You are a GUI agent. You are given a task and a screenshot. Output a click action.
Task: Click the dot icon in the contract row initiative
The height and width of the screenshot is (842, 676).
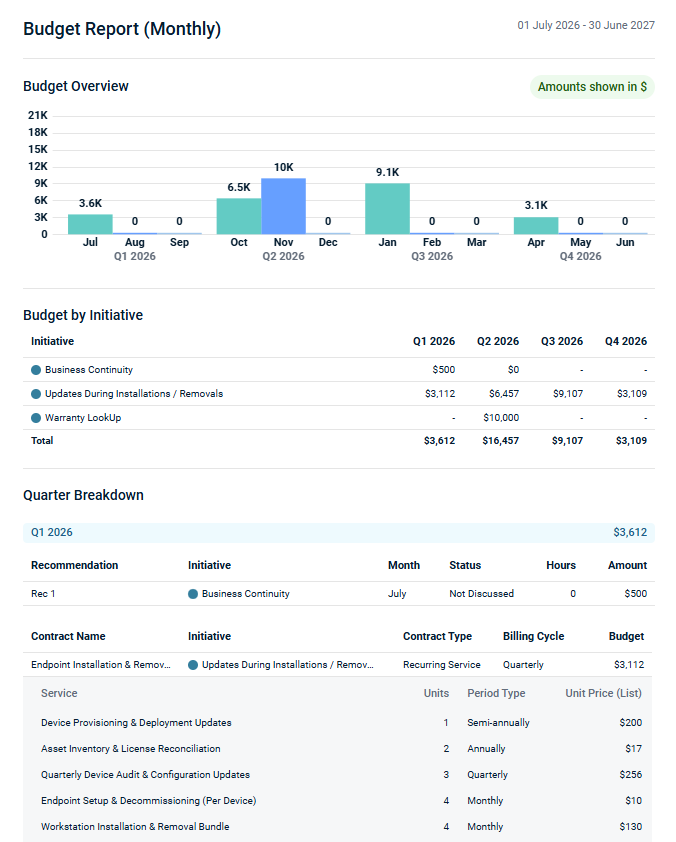[x=193, y=665]
